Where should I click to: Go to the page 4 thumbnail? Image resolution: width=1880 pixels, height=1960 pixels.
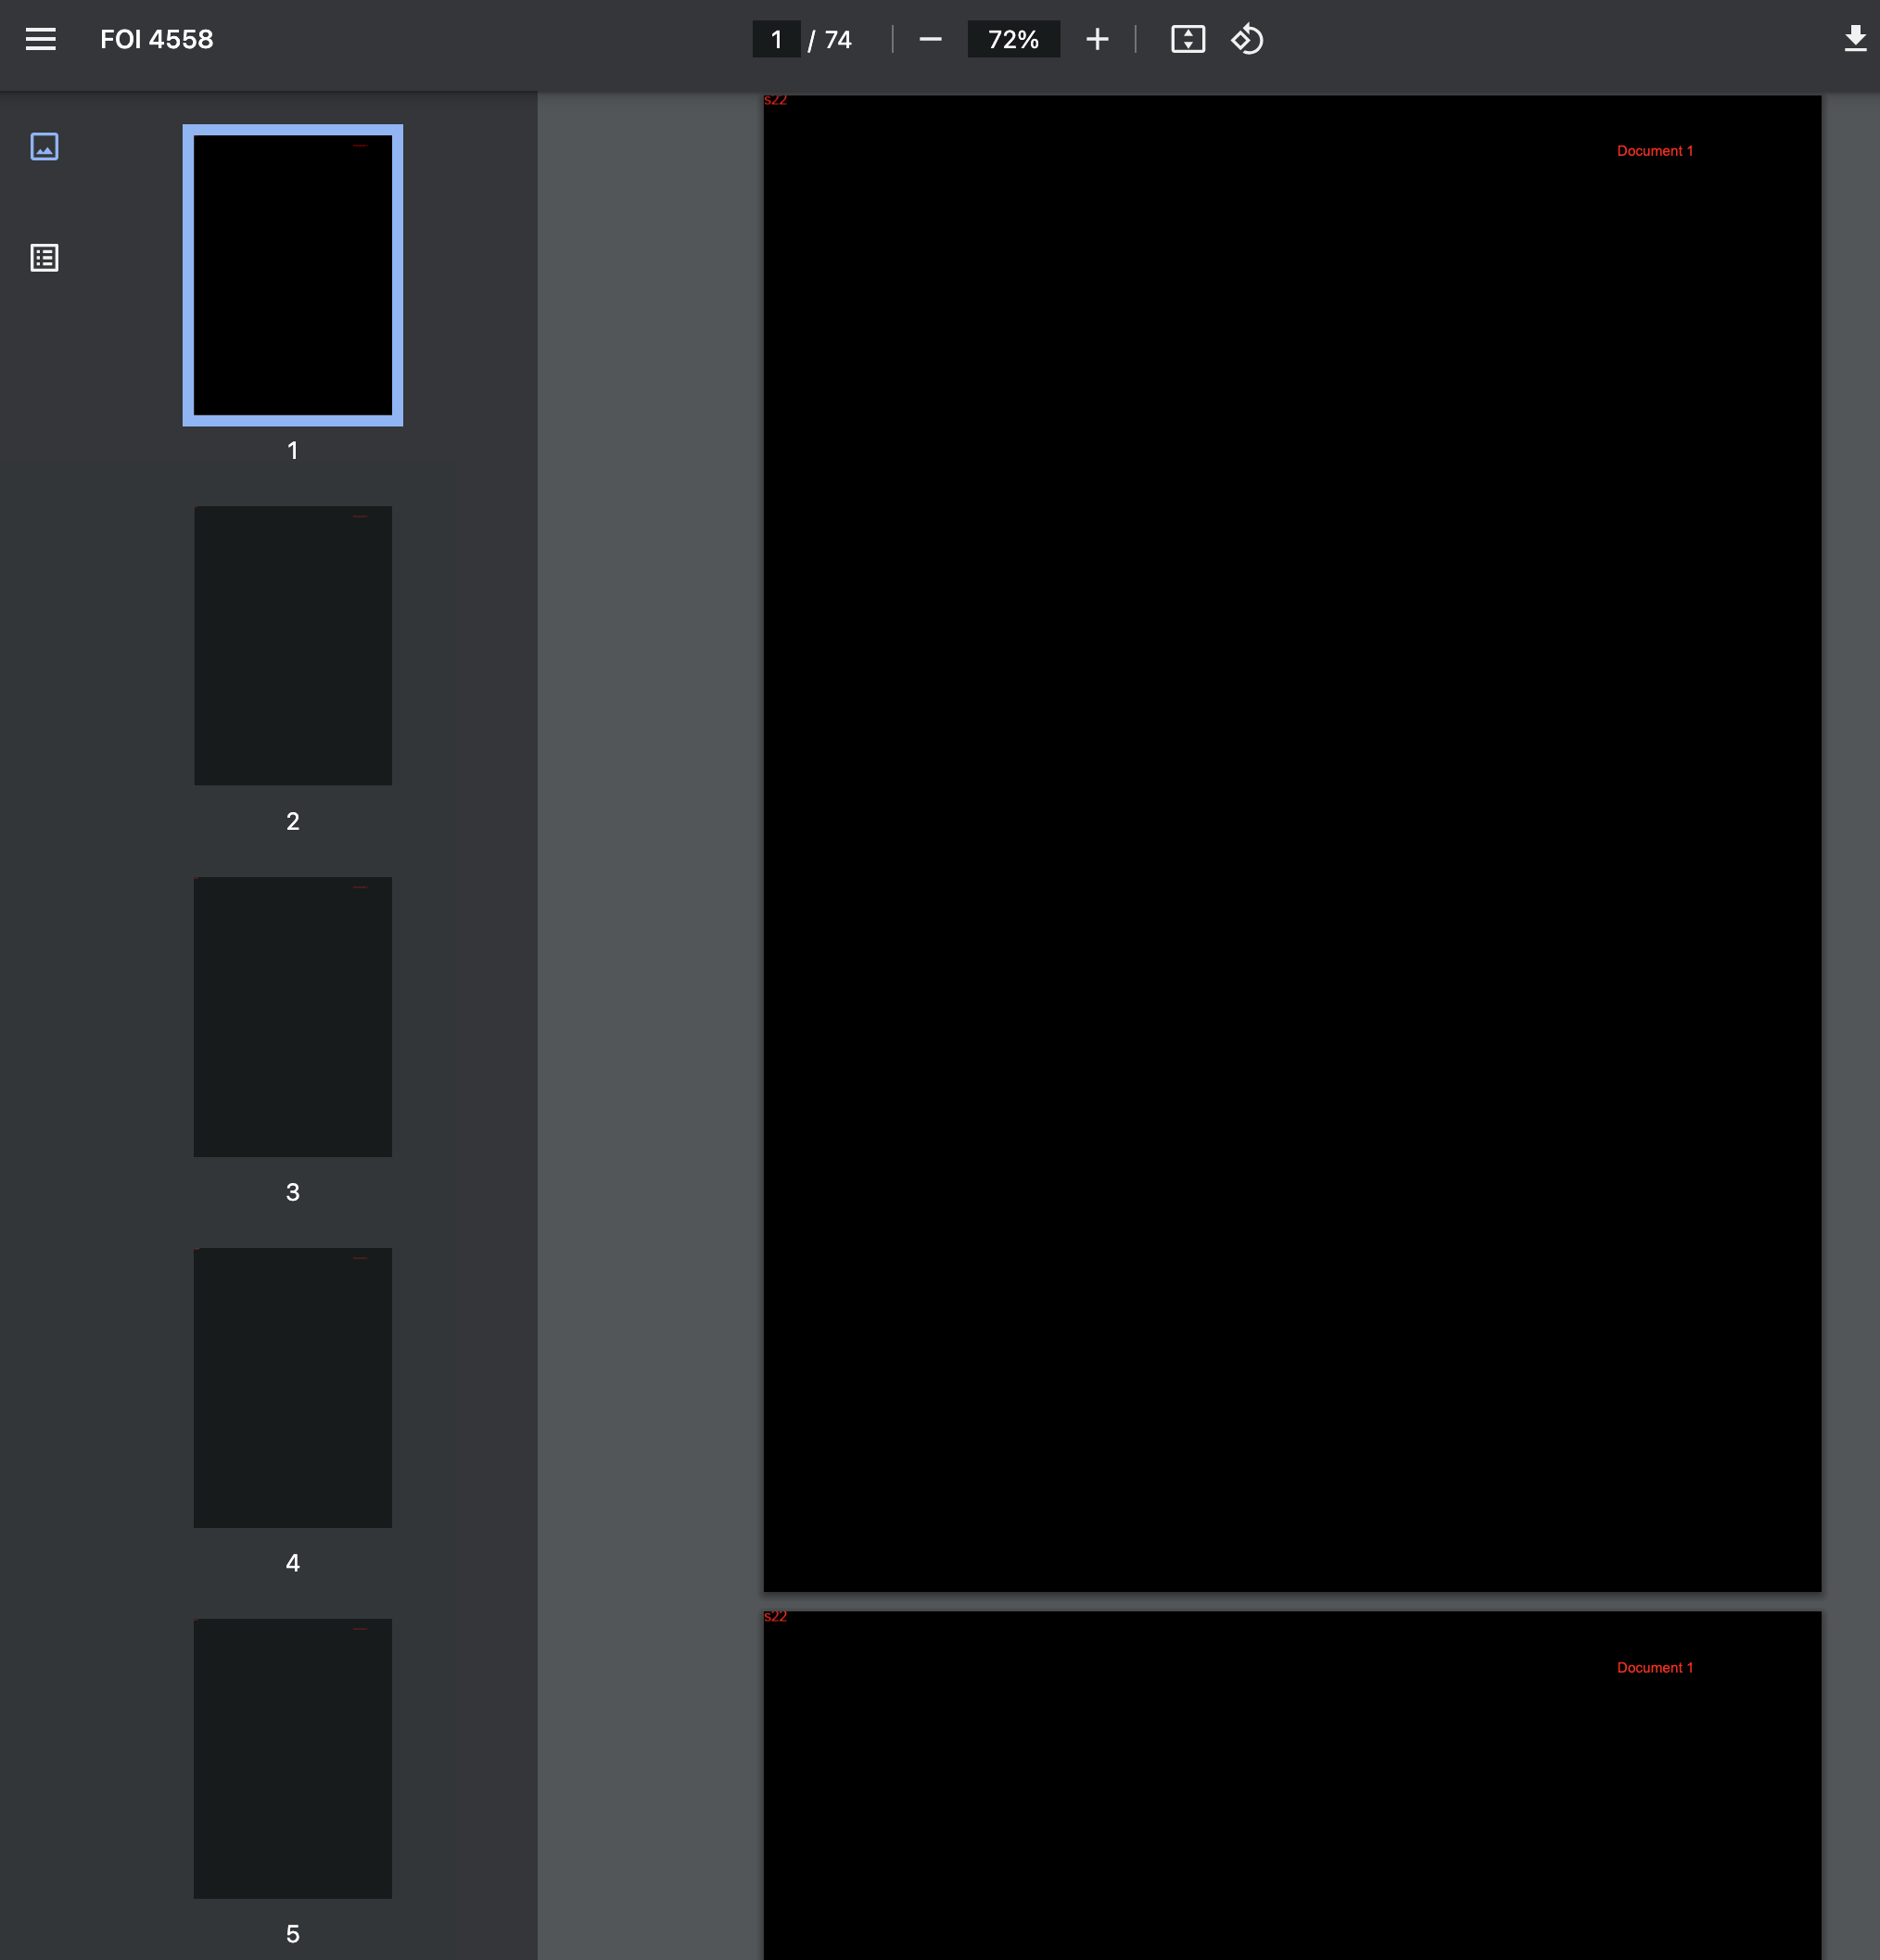pyautogui.click(x=292, y=1387)
